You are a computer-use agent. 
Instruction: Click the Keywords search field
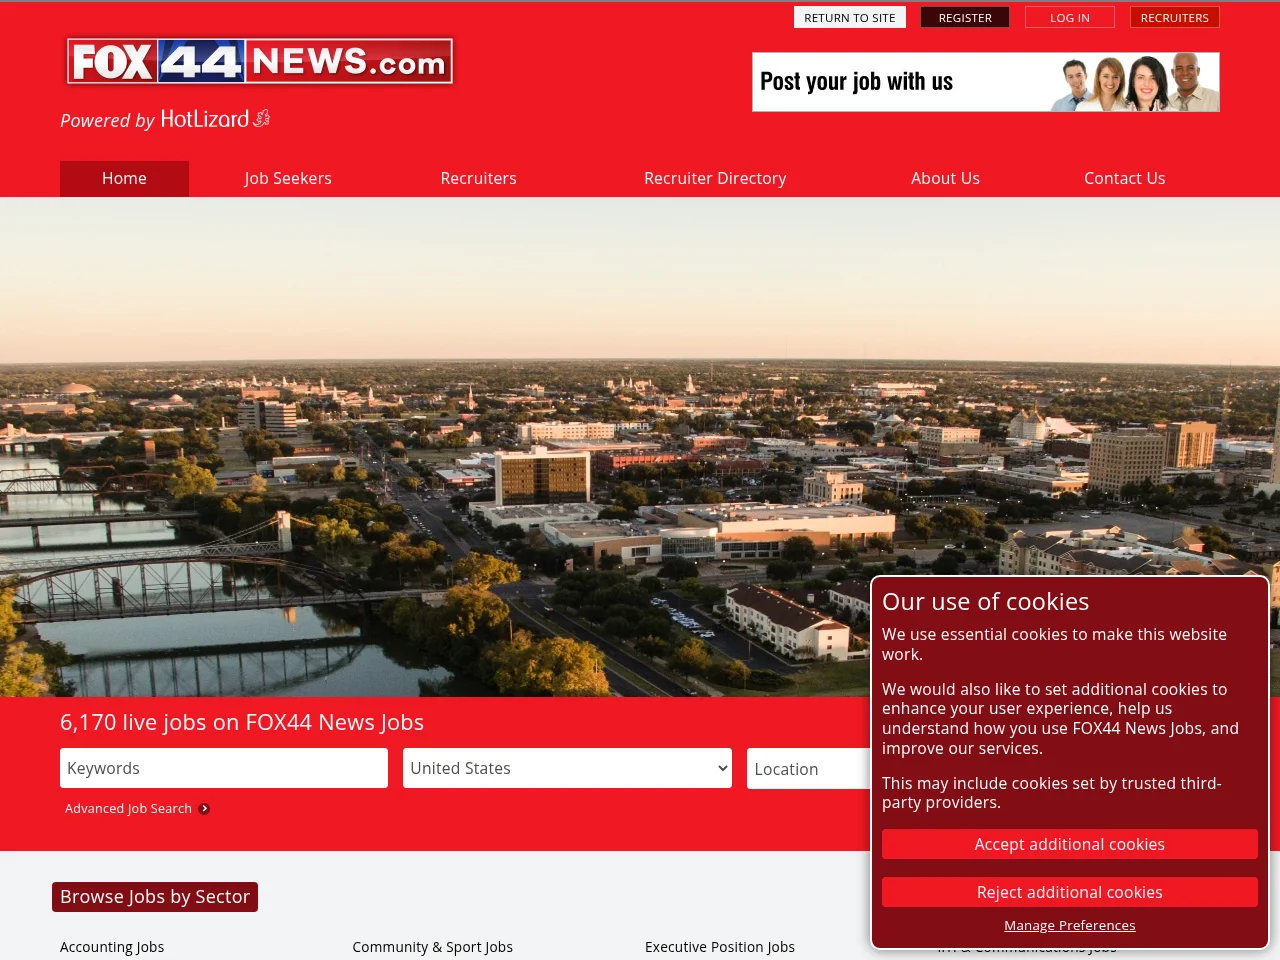coord(224,768)
